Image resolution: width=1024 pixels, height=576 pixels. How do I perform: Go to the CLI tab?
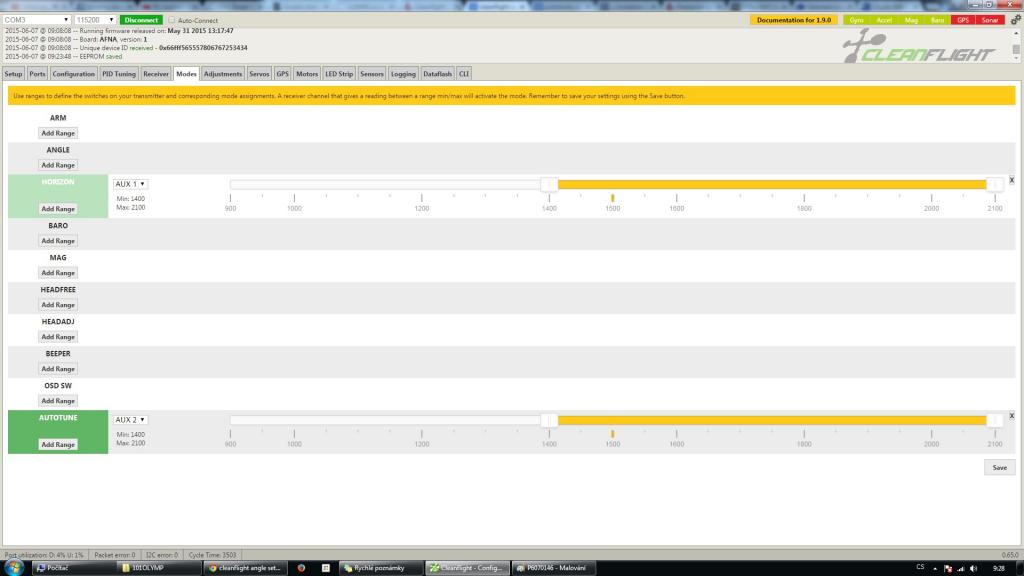(464, 74)
